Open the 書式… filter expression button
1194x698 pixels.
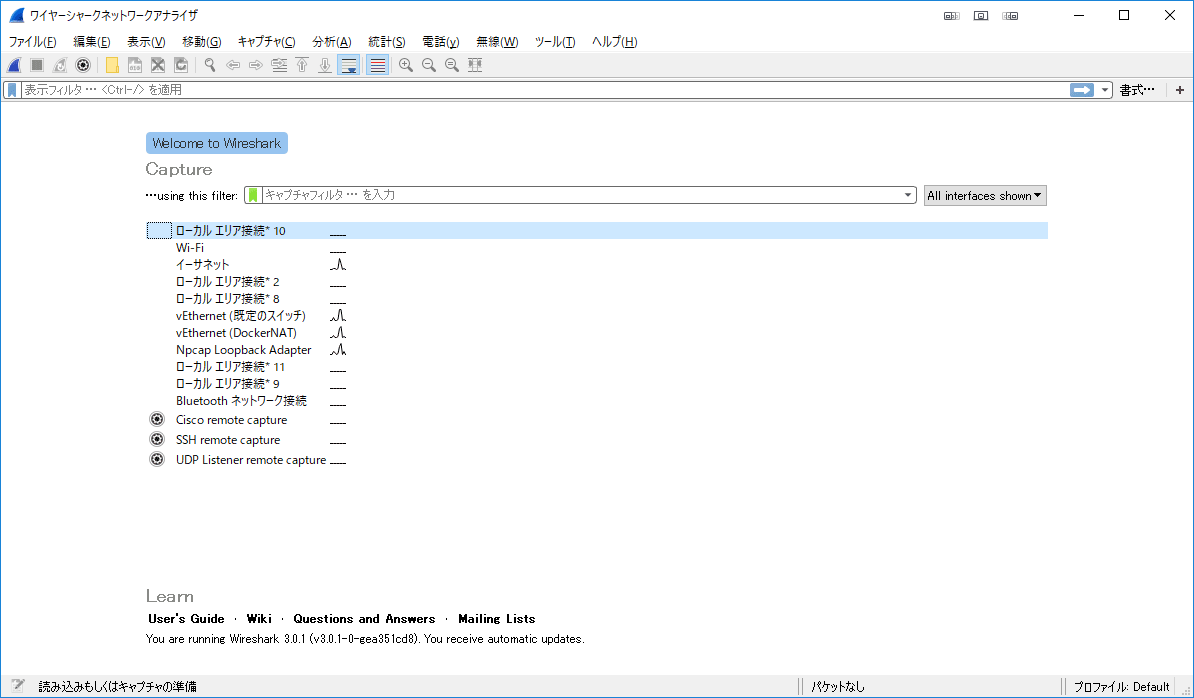1137,90
